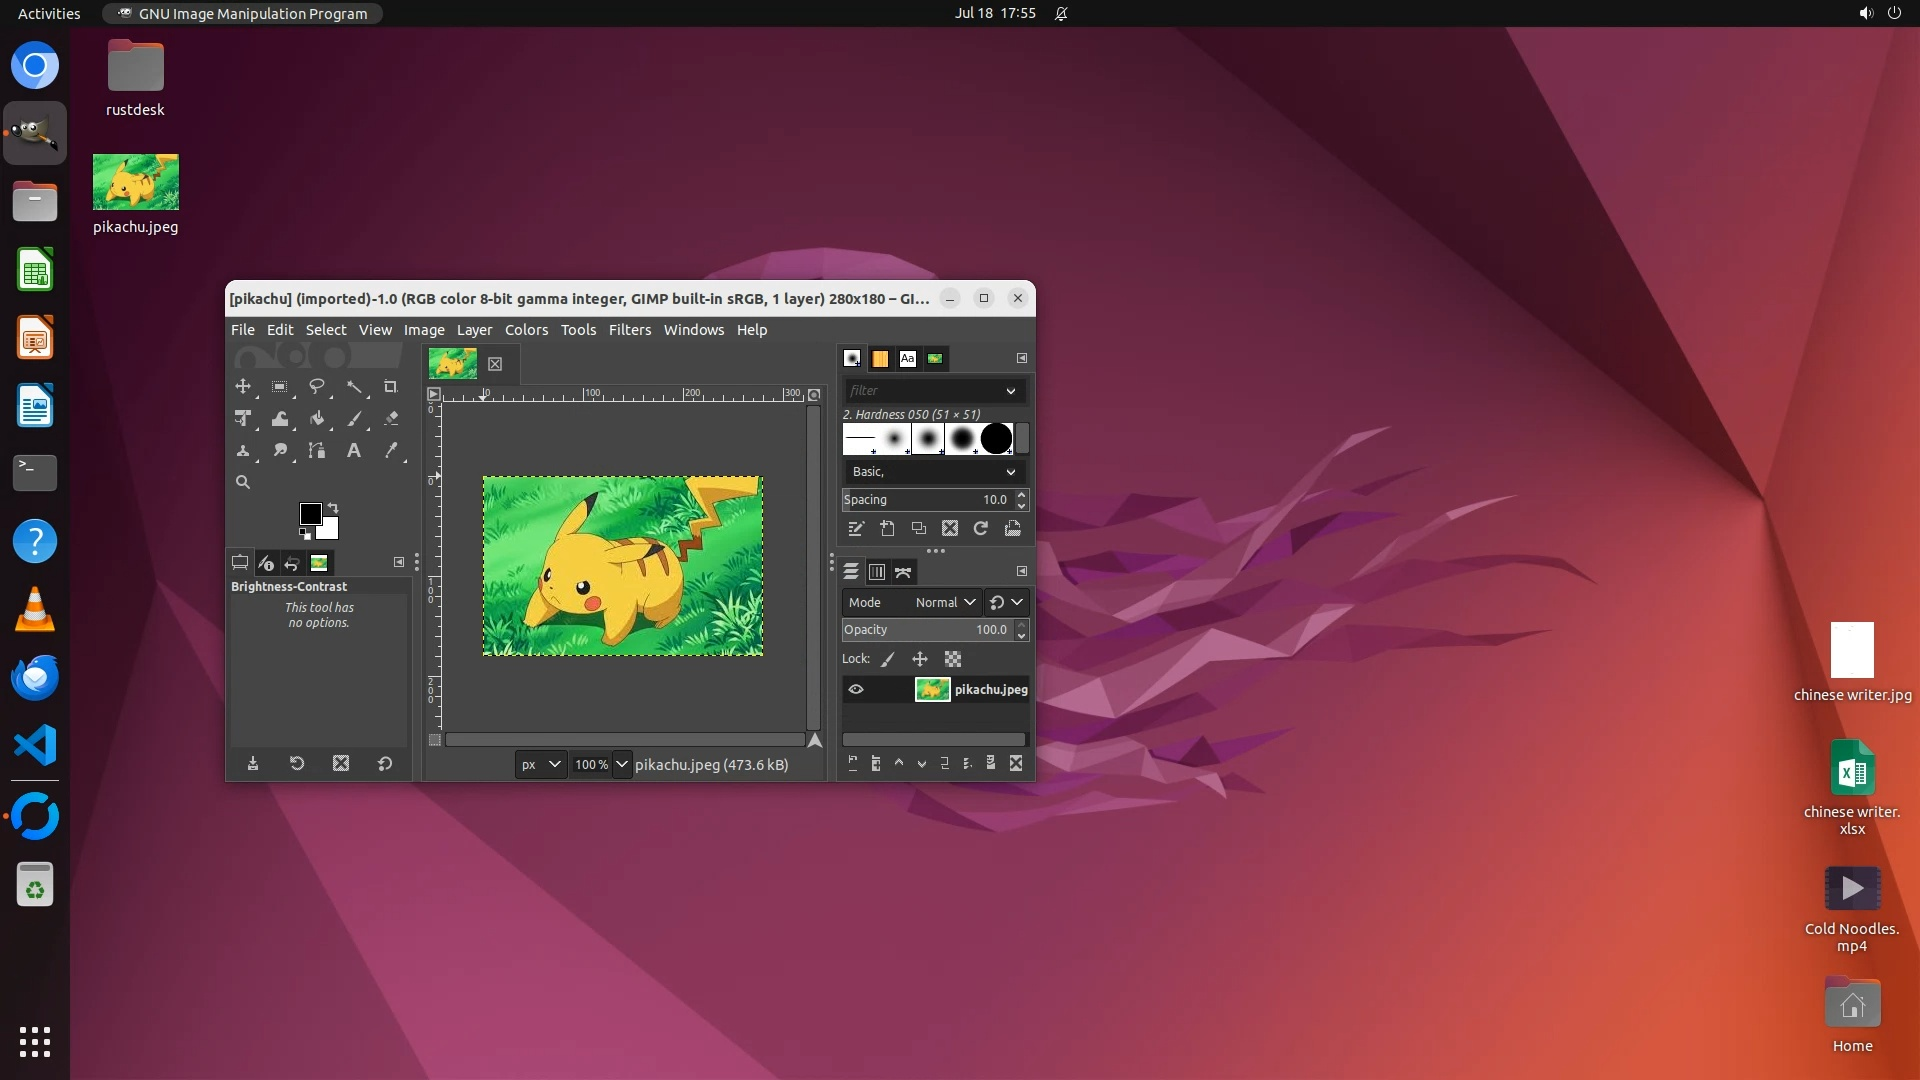Activate the Eraser tool
Screen dimensions: 1920x1080
point(391,419)
